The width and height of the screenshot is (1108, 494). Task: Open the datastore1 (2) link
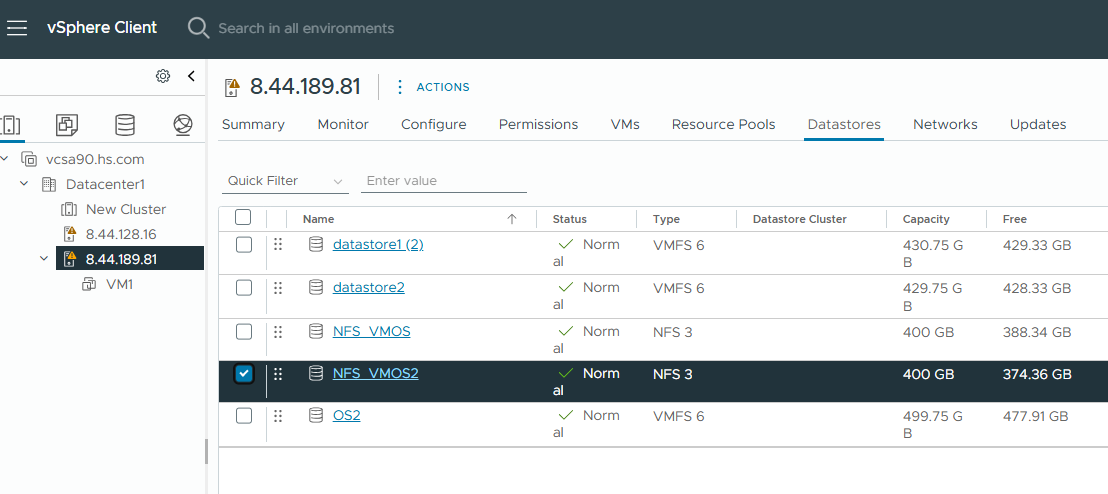[x=378, y=245]
